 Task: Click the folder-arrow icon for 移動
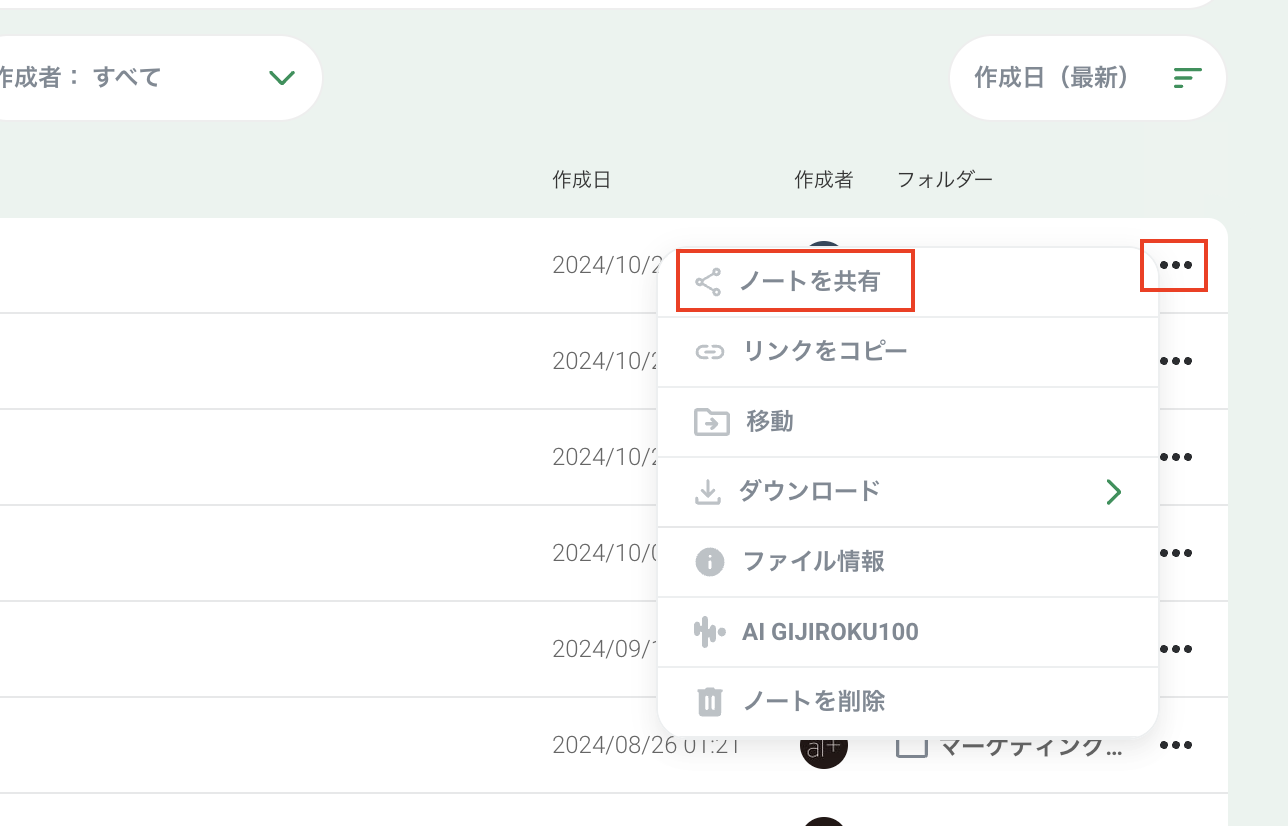711,422
